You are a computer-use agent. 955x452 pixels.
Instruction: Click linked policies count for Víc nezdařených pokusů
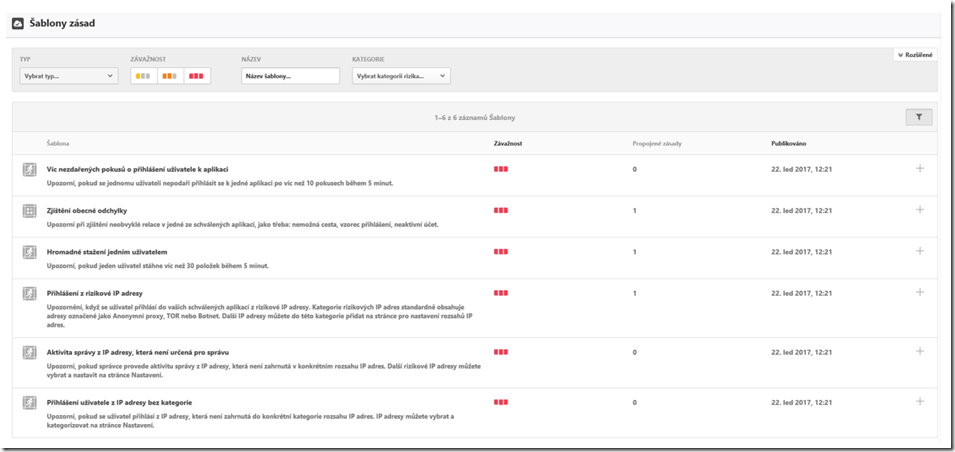click(634, 169)
